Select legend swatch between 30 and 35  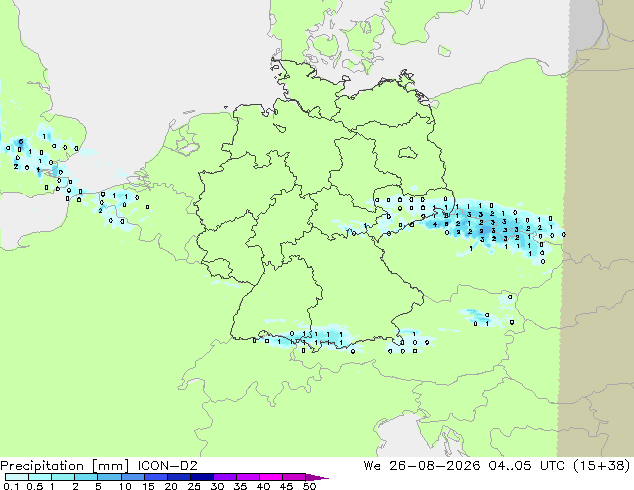tap(224, 477)
